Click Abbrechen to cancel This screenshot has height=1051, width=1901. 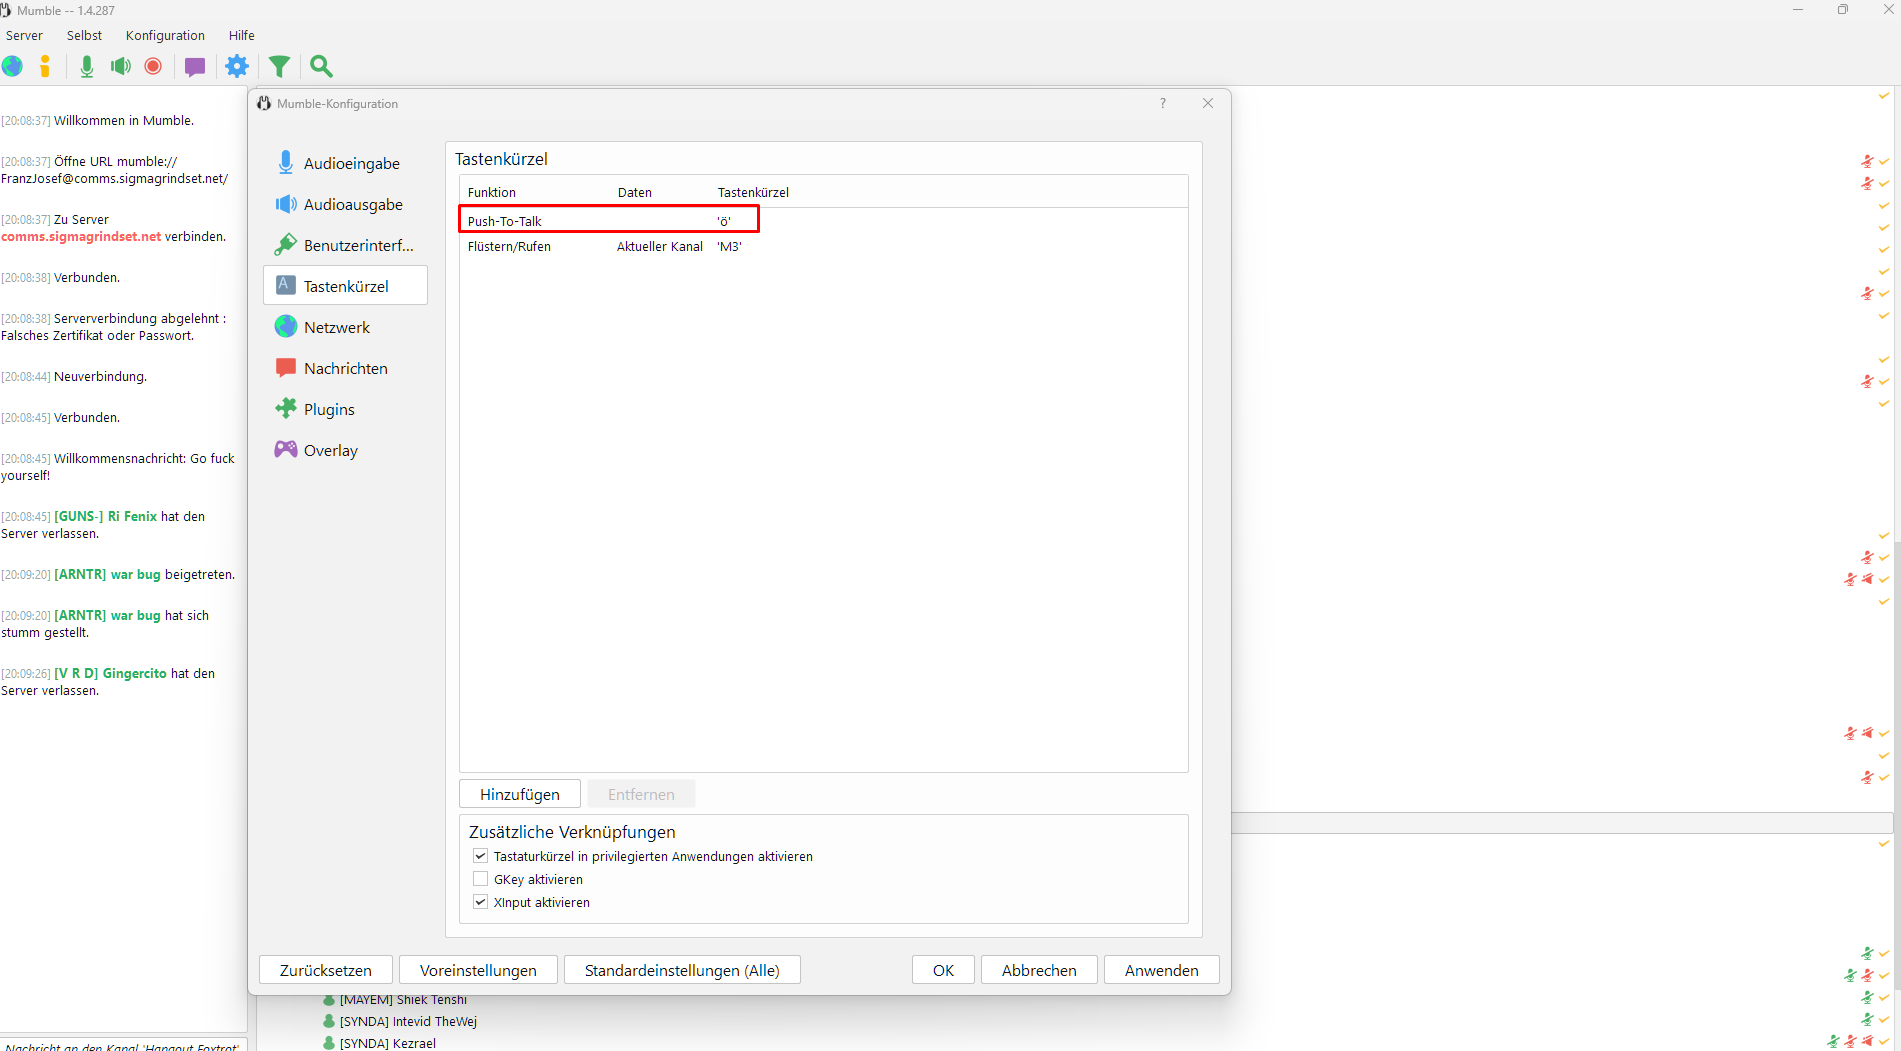[x=1039, y=970]
